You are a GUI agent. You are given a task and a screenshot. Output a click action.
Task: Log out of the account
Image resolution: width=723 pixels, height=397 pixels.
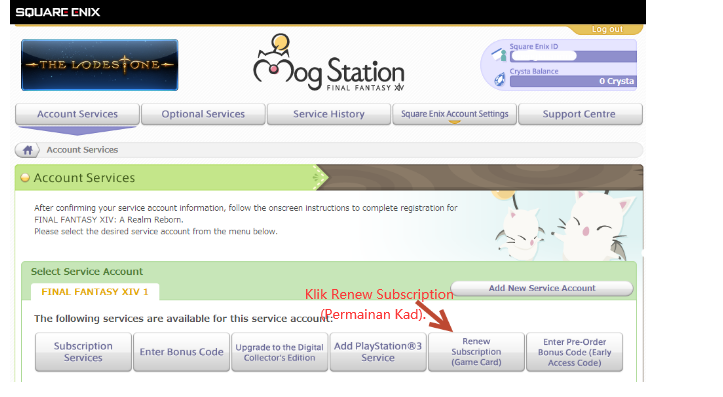[x=607, y=29]
